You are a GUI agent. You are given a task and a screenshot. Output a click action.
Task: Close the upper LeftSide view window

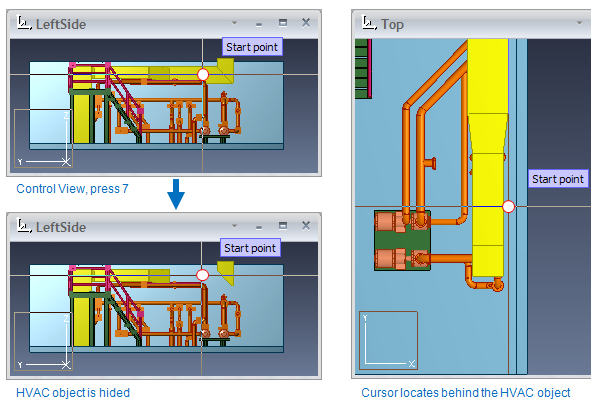tap(306, 23)
